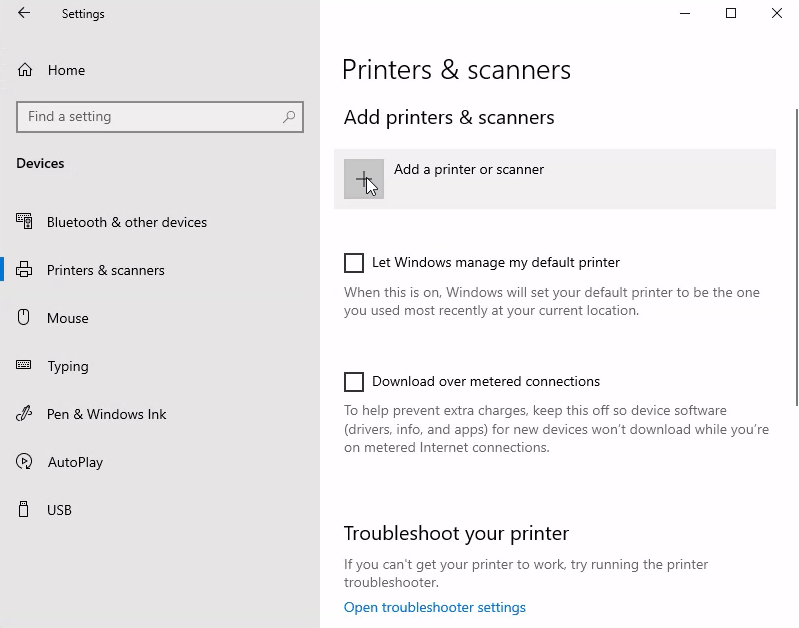Go to Mouse settings
The width and height of the screenshot is (799, 628).
pyautogui.click(x=68, y=318)
